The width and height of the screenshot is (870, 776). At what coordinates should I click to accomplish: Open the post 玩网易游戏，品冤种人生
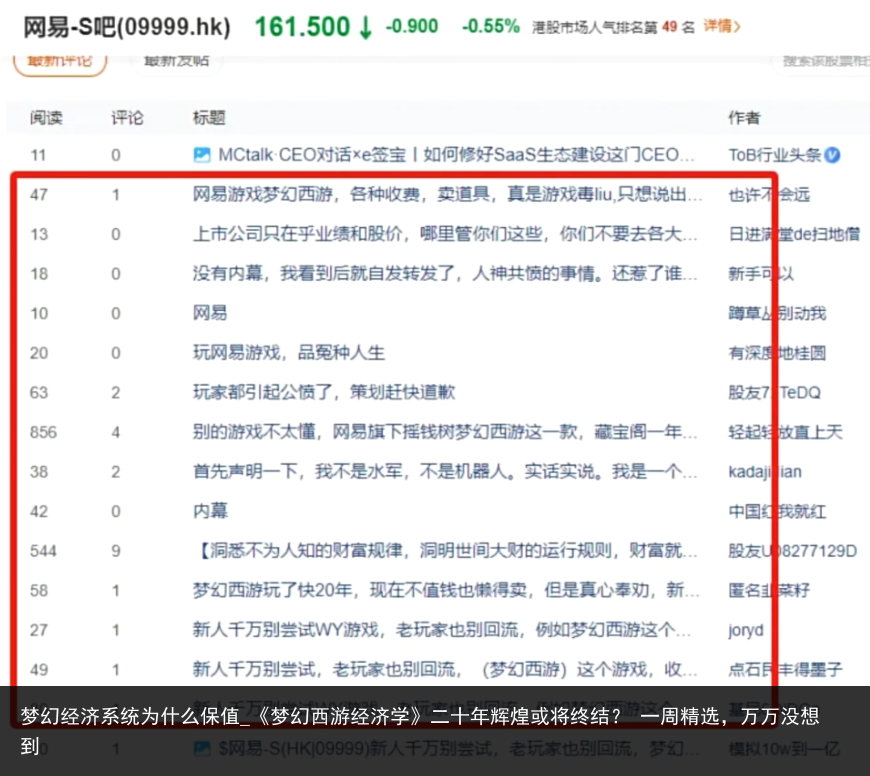tap(289, 353)
